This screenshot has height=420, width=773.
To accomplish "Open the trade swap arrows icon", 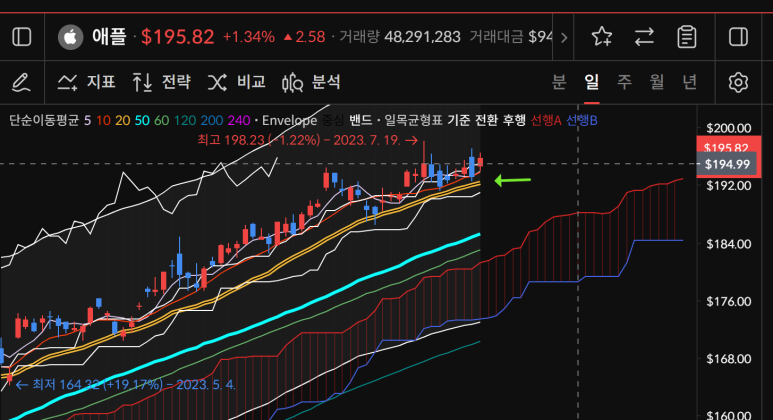I will pyautogui.click(x=644, y=37).
